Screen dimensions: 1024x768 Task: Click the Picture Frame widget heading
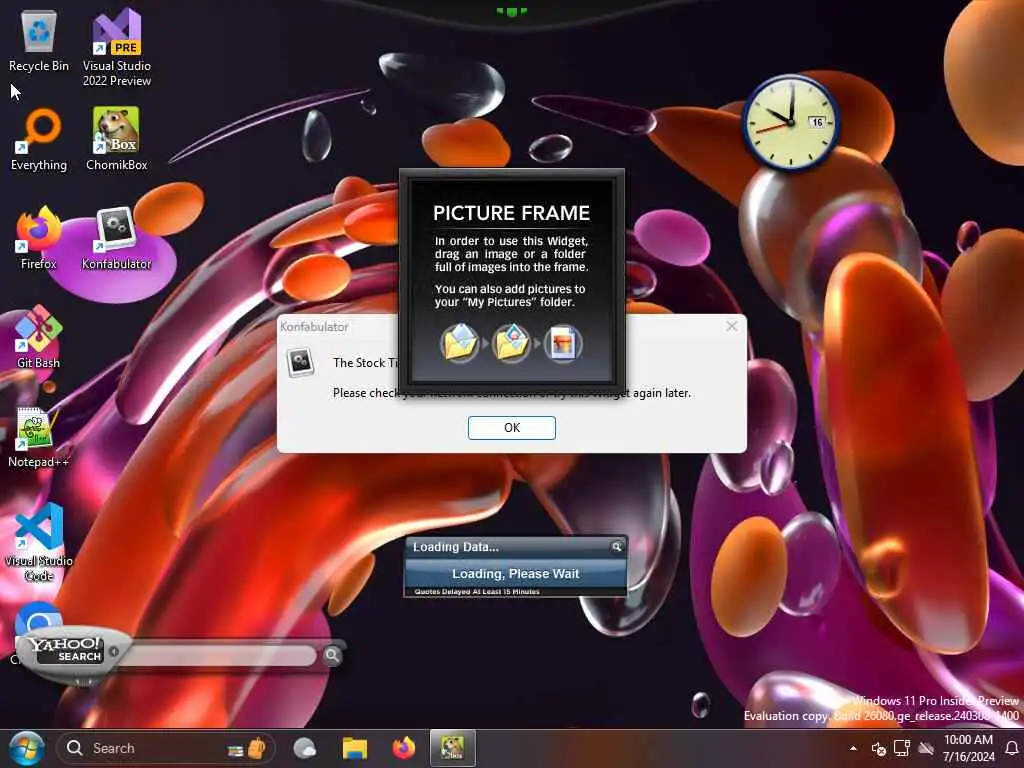tap(511, 213)
